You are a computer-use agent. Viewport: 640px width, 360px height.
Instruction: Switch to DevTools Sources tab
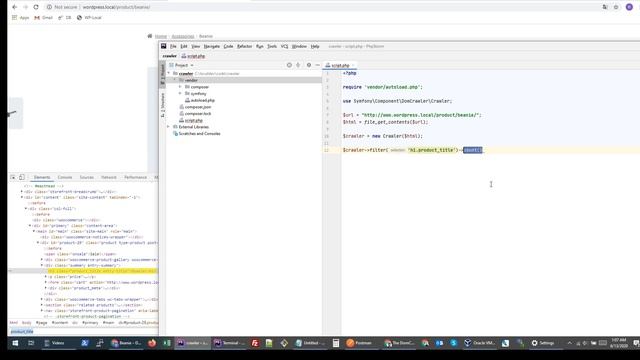(x=87, y=178)
